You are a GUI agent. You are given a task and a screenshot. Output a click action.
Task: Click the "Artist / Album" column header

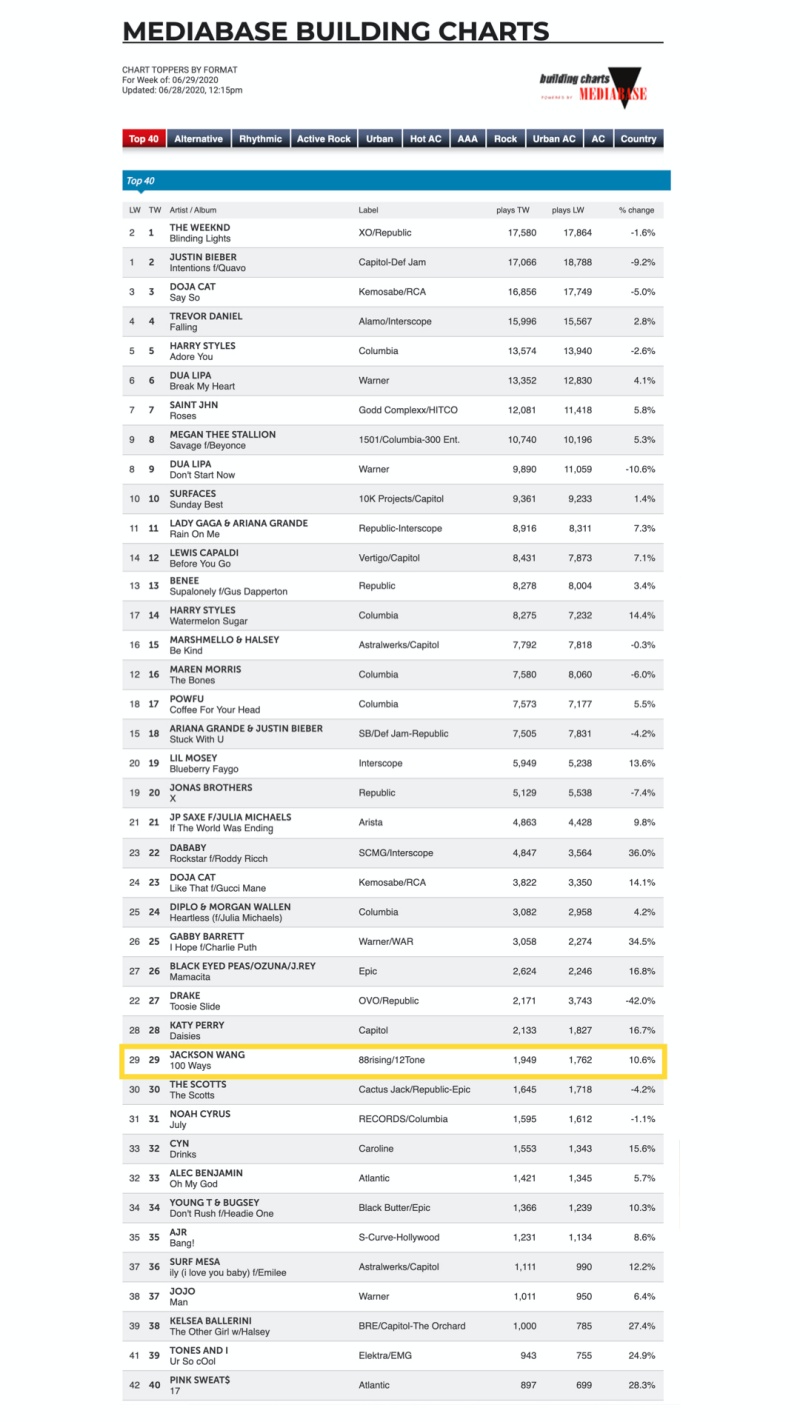193,210
